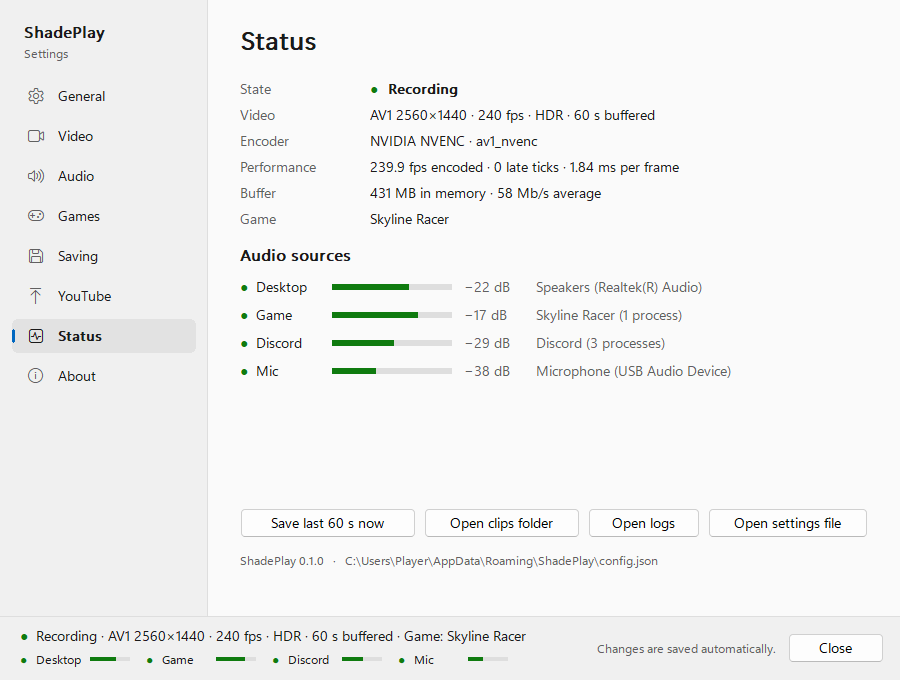900x680 pixels.
Task: Click the Game audio level meter
Action: (x=392, y=315)
